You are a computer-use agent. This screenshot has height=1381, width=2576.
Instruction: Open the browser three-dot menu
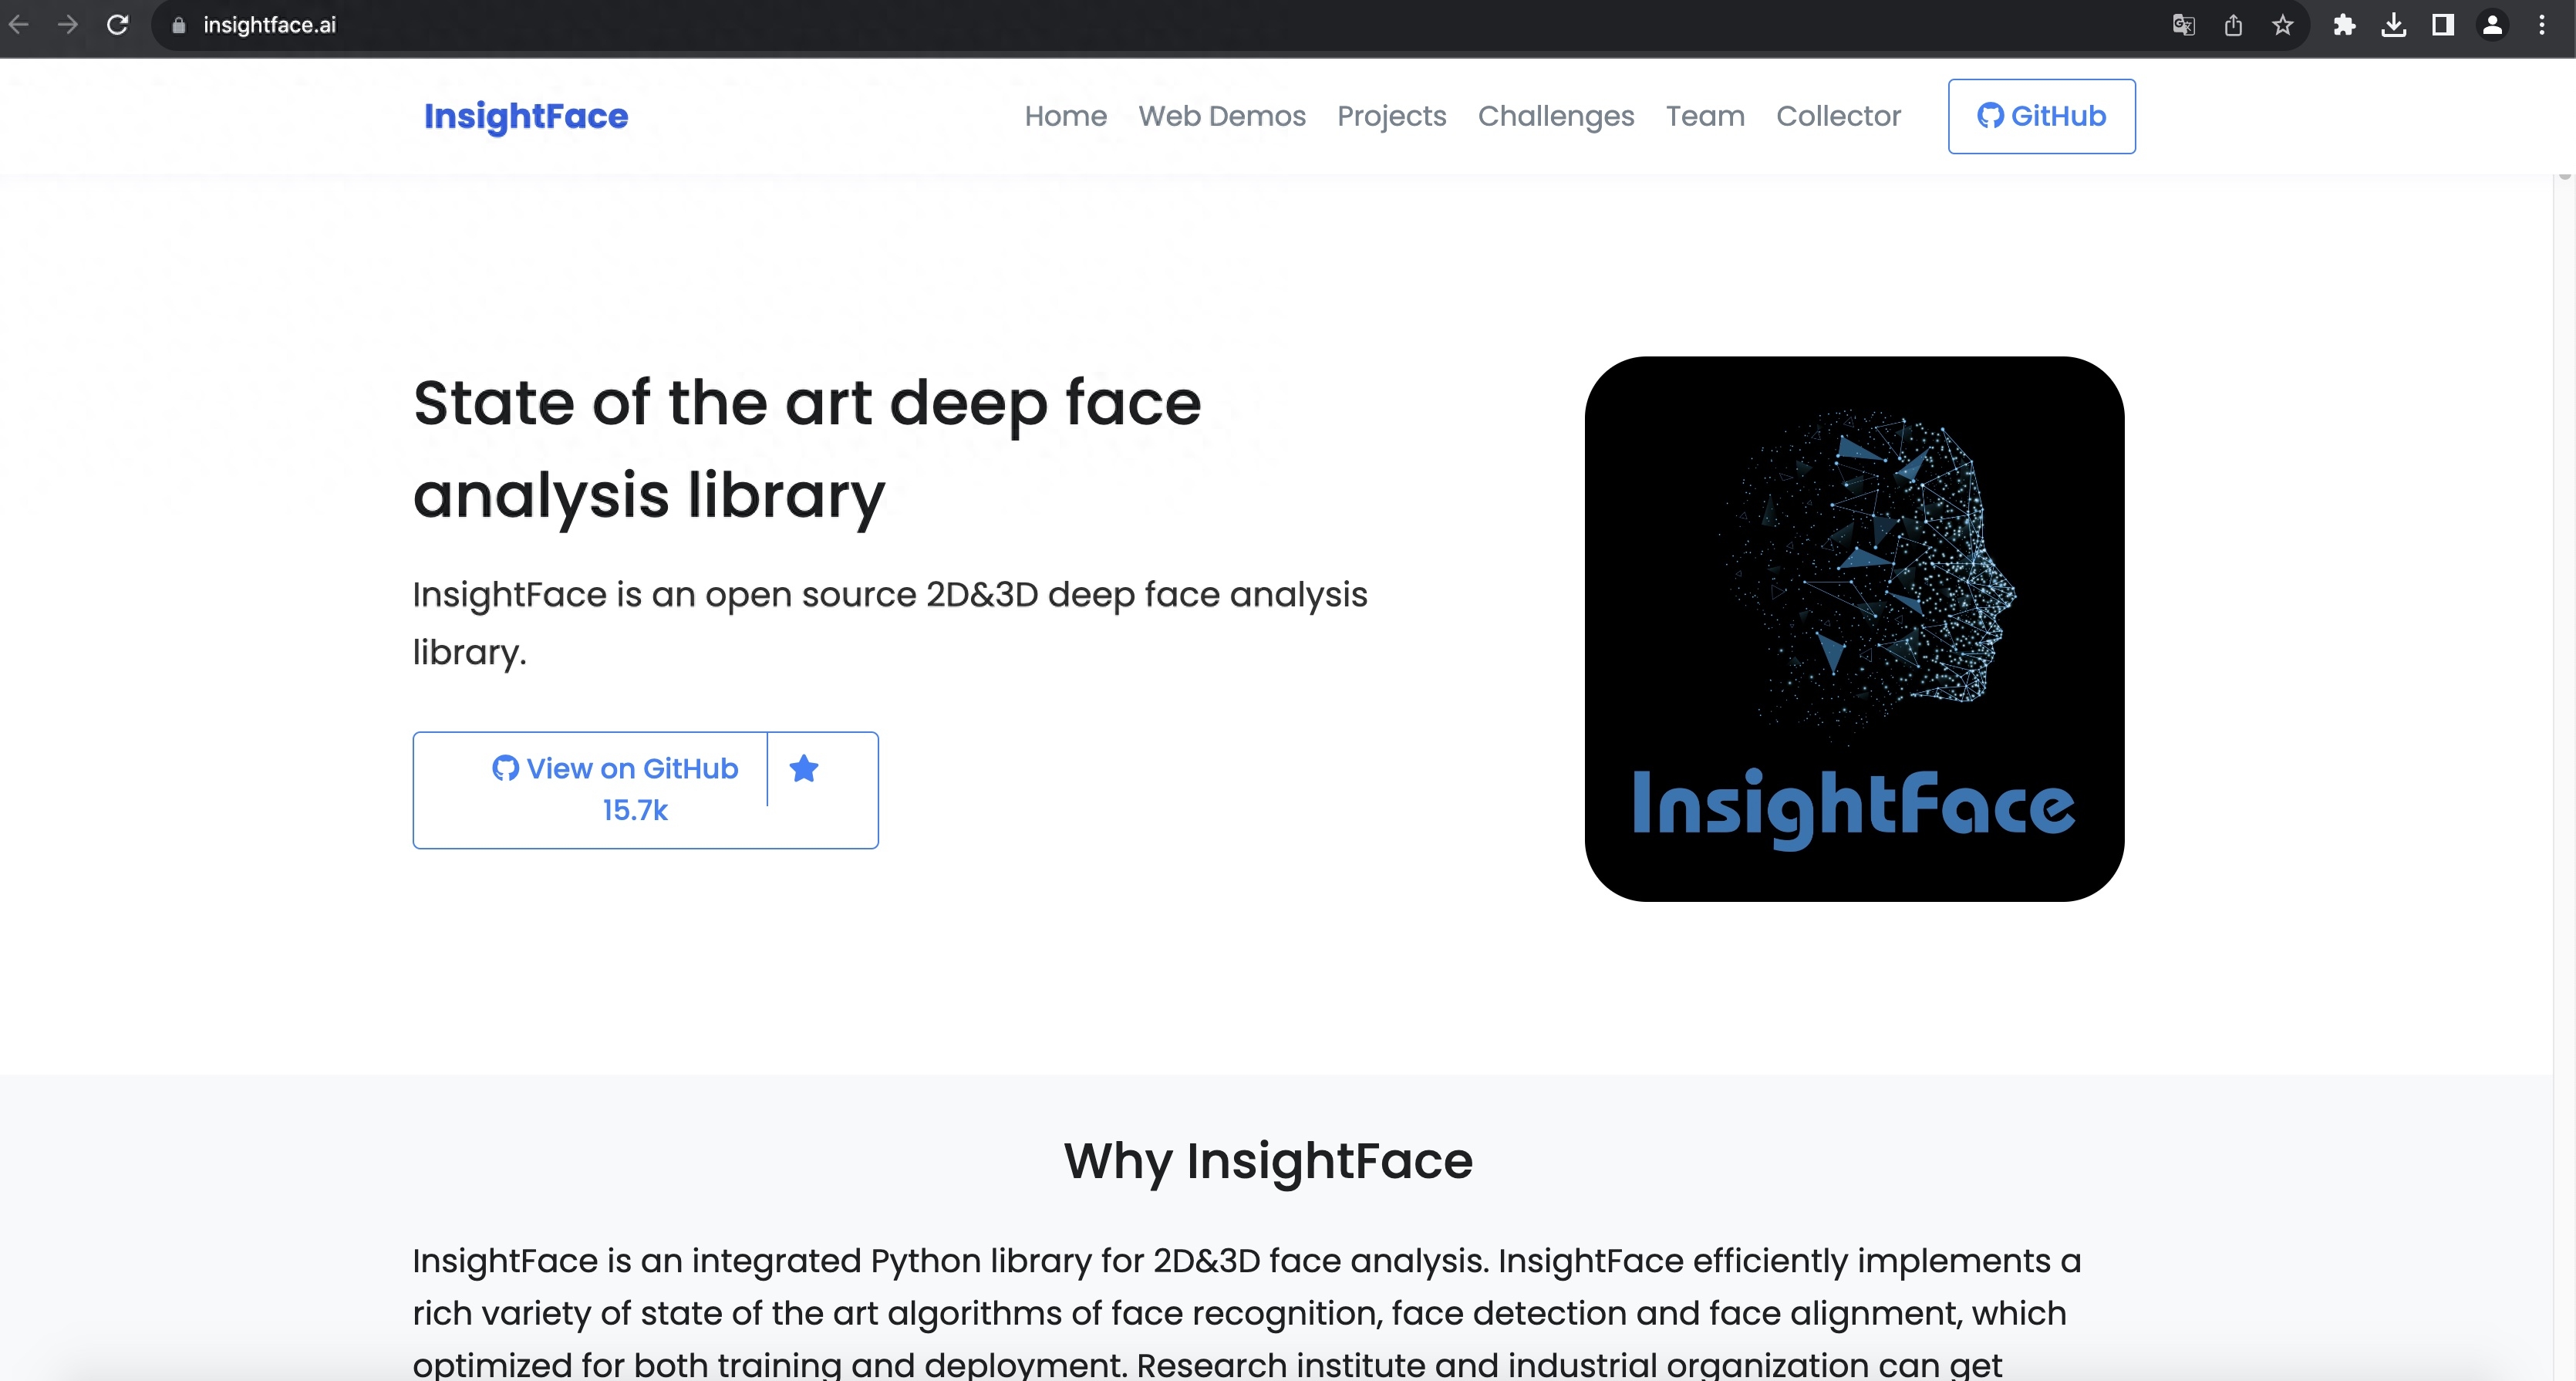[2542, 25]
